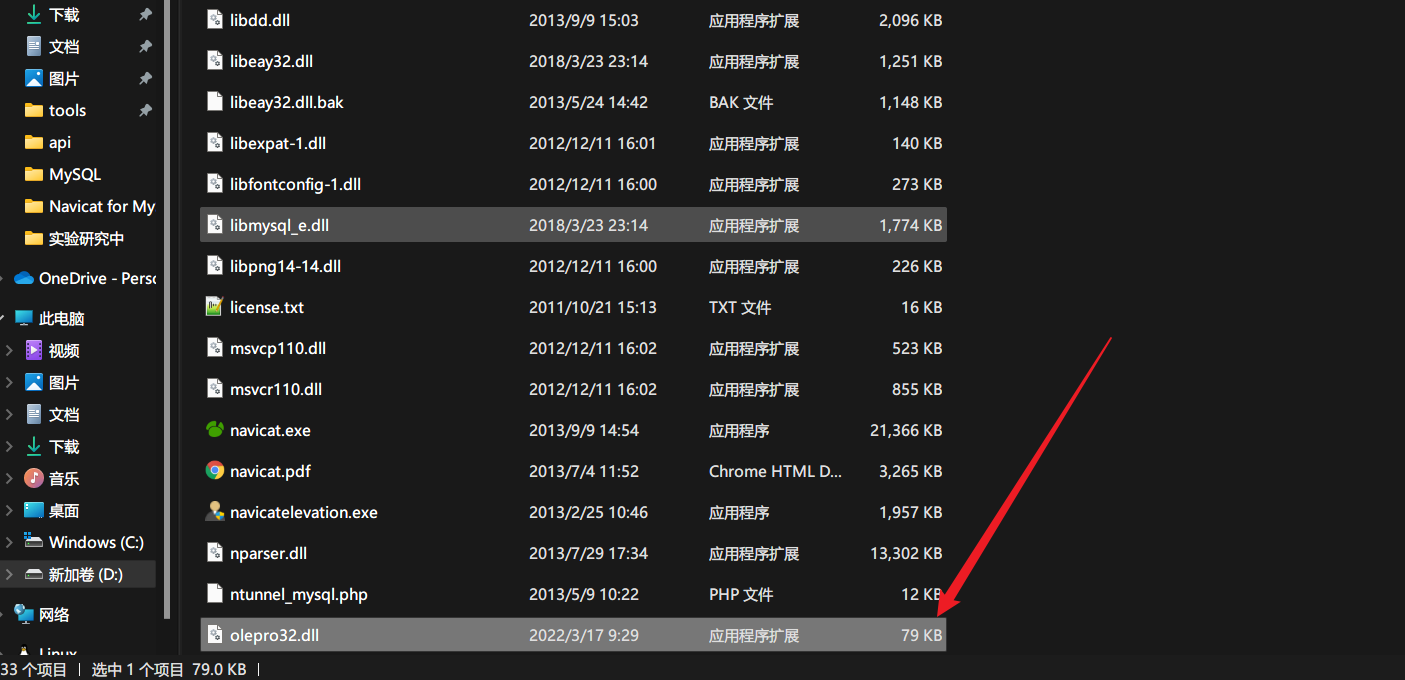Select the ntunnel_mysql.php file name
The height and width of the screenshot is (680, 1405).
[x=299, y=594]
